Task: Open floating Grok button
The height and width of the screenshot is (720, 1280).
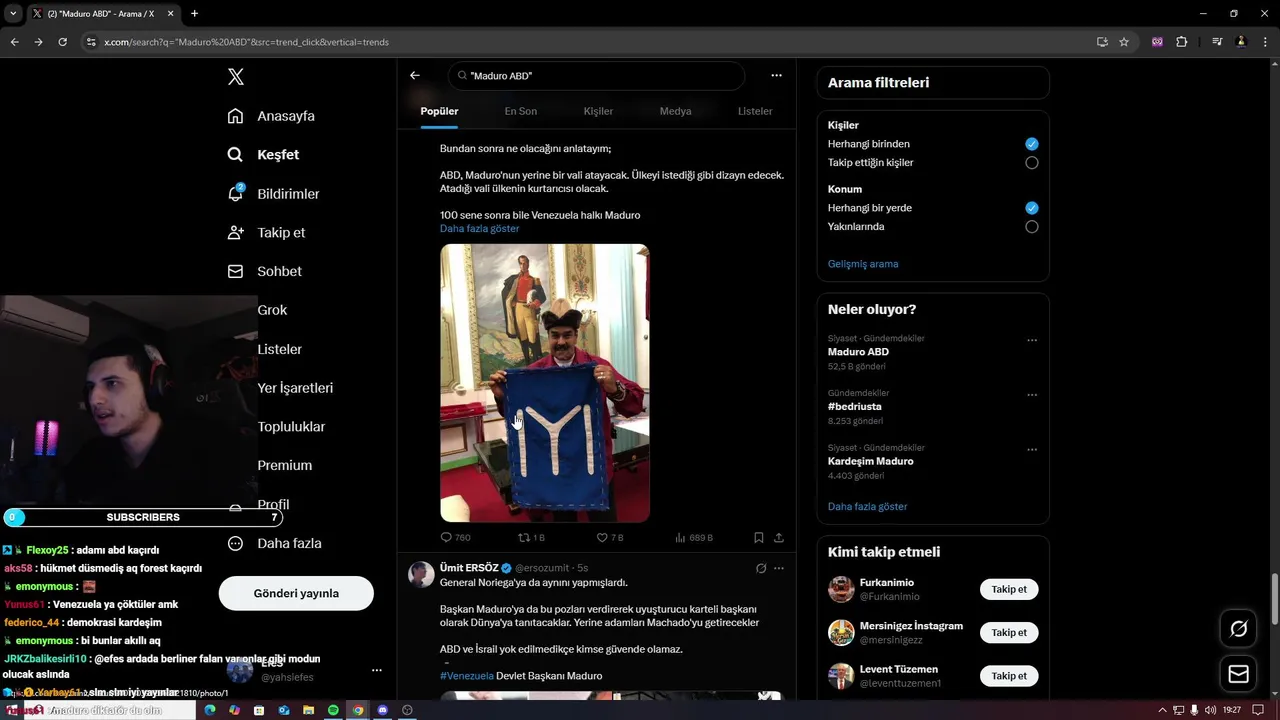Action: 1238,629
